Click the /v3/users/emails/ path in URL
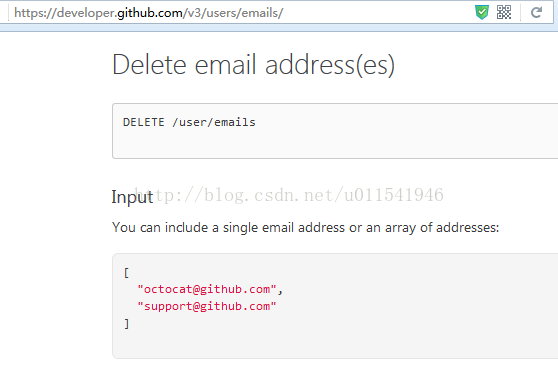 tap(233, 13)
